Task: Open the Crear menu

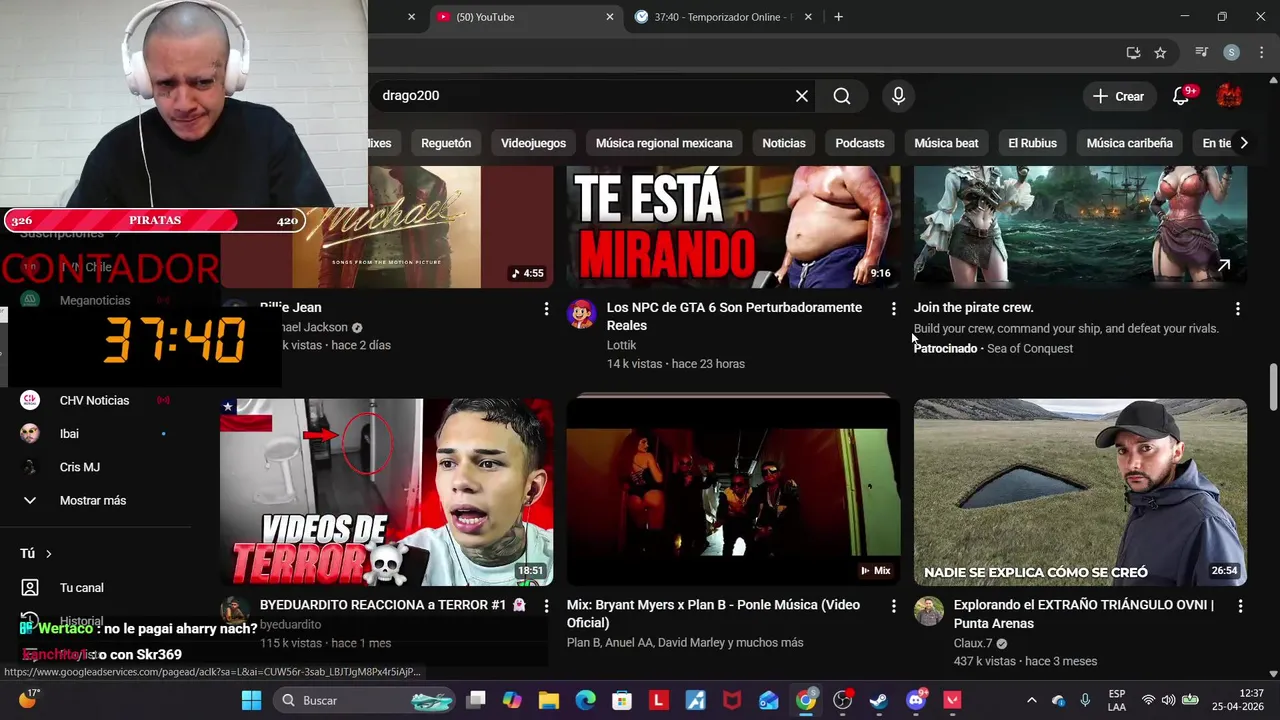Action: pyautogui.click(x=1118, y=96)
